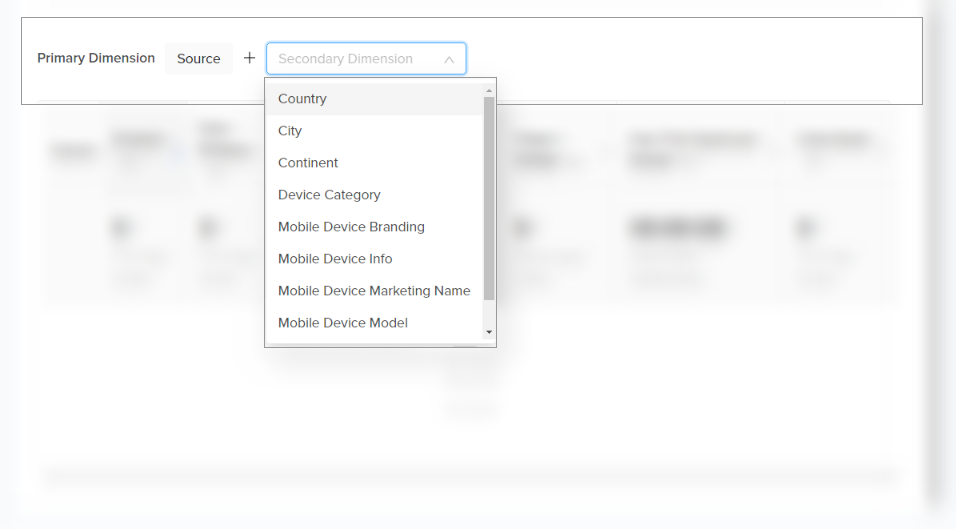Select Country from the dimension list
The height and width of the screenshot is (529, 956).
[x=302, y=99]
